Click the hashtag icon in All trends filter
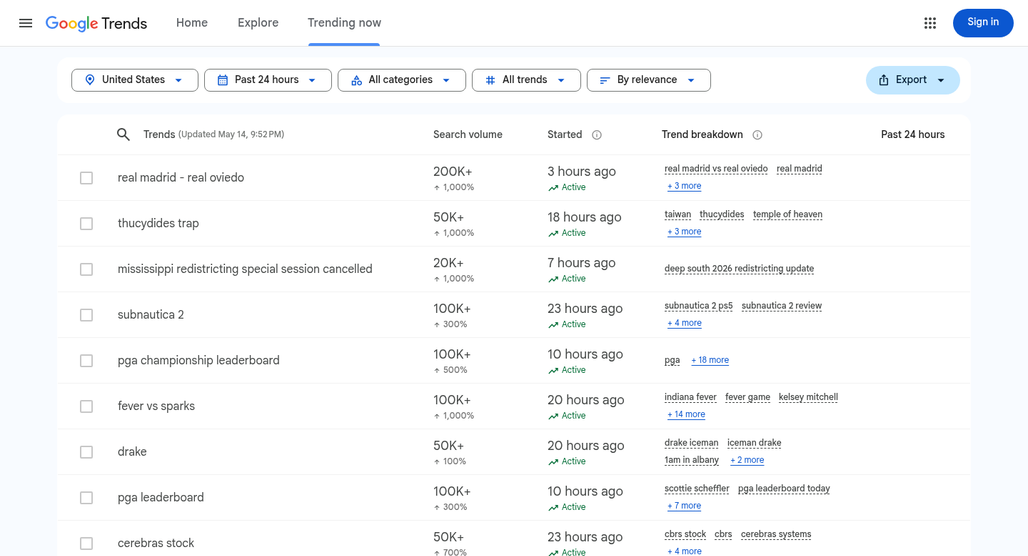The image size is (1028, 556). [x=490, y=80]
